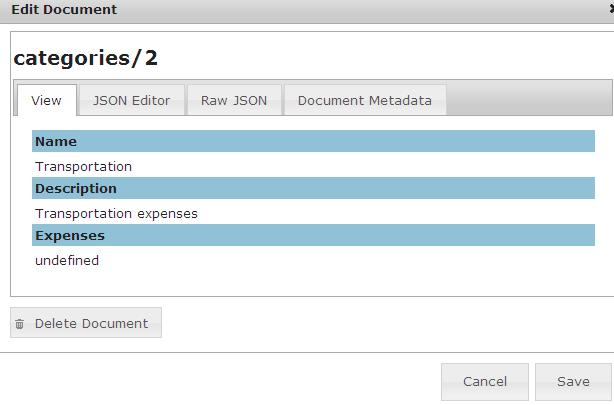The image size is (614, 405).
Task: Cancel editing the document
Action: point(485,381)
